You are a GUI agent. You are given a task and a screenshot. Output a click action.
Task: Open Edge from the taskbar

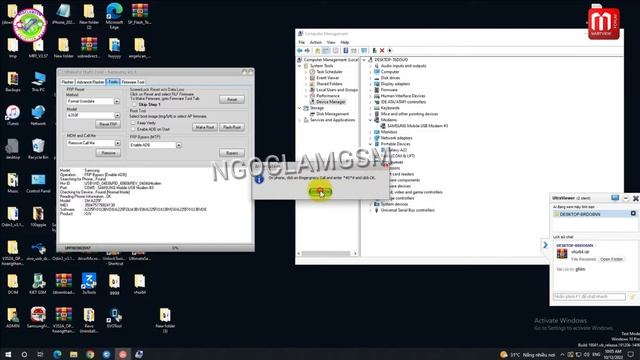[x=57, y=354]
